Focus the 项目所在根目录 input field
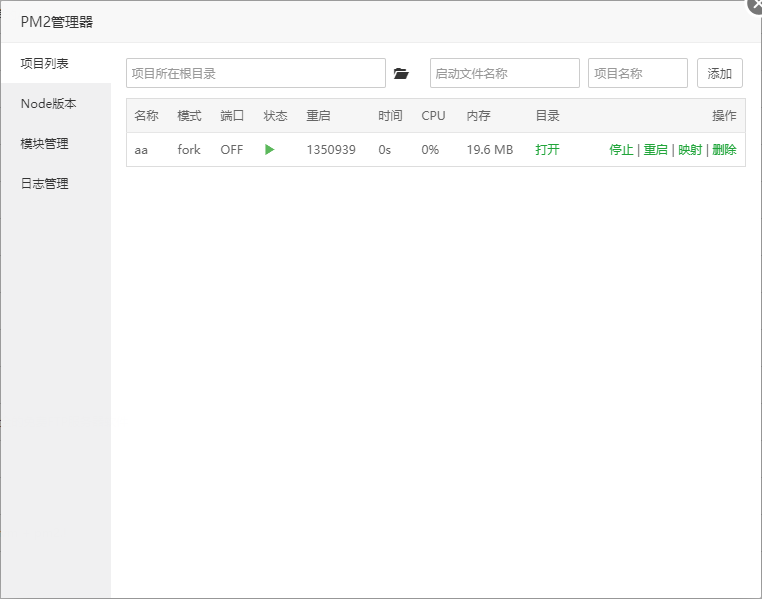The width and height of the screenshot is (762, 599). point(255,73)
